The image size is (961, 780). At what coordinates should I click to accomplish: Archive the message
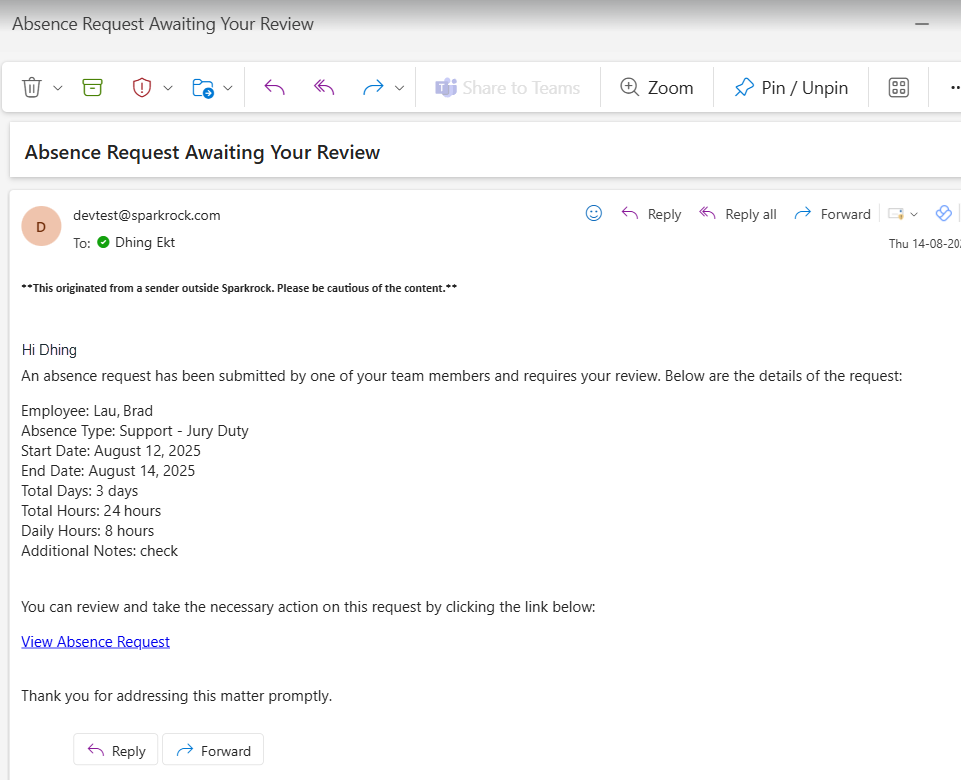coord(92,87)
